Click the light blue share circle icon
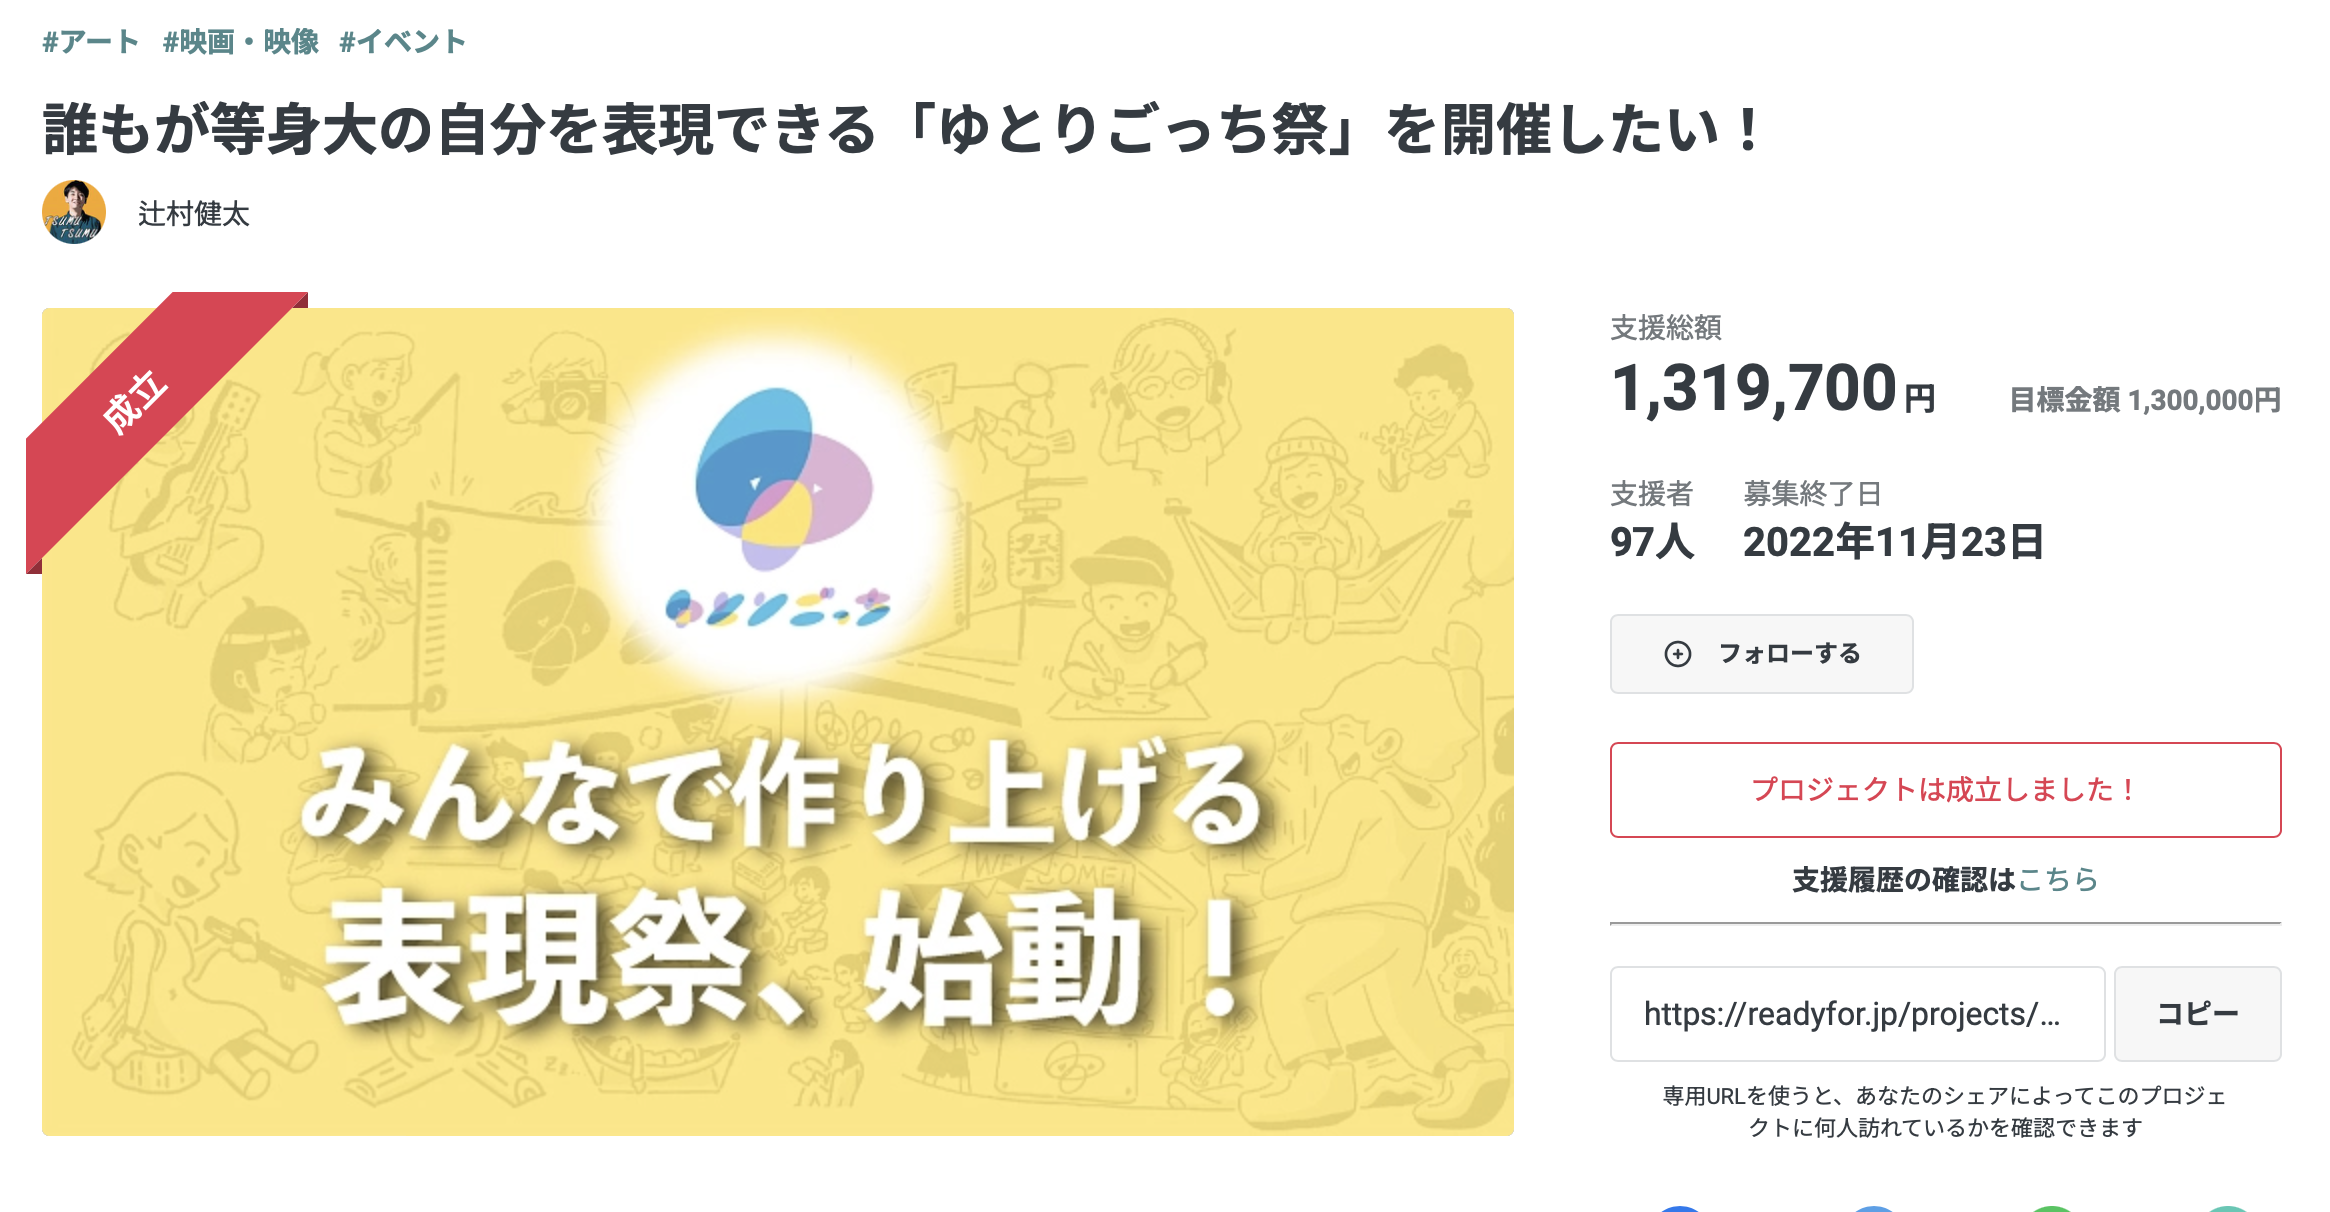This screenshot has height=1212, width=2330. pyautogui.click(x=1873, y=1207)
